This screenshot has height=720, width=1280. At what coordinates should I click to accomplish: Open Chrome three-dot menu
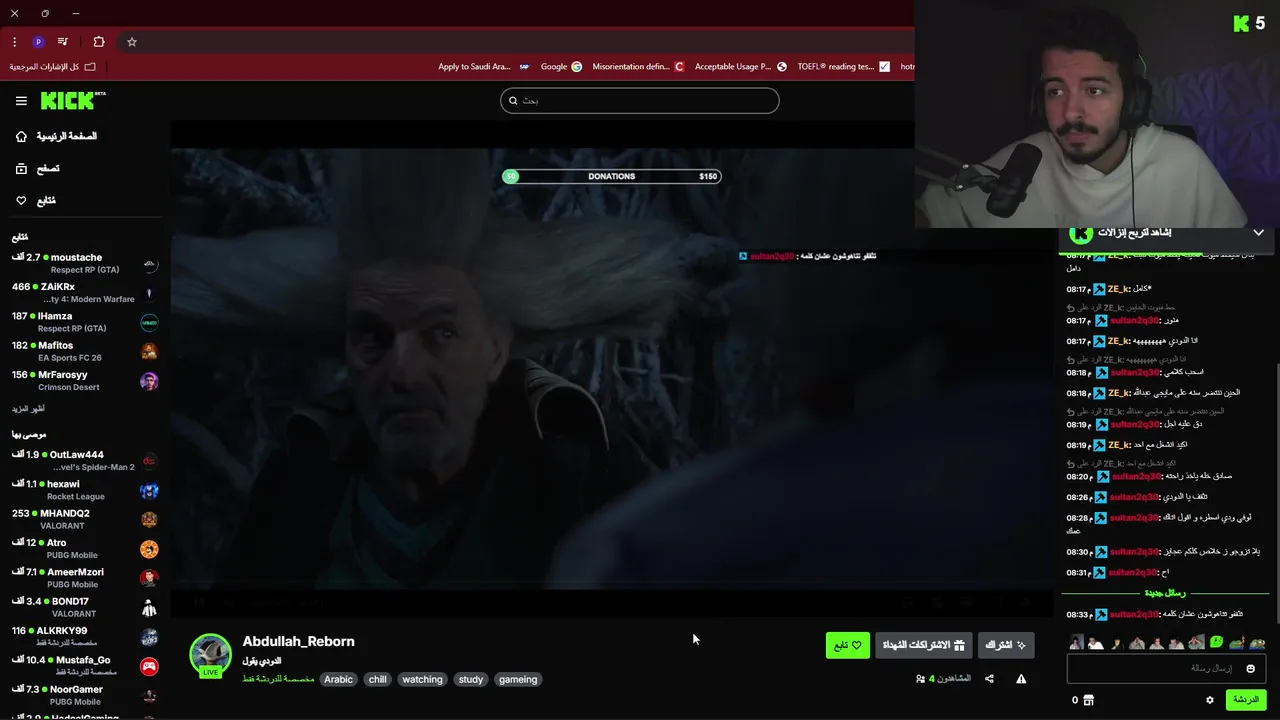[x=14, y=42]
